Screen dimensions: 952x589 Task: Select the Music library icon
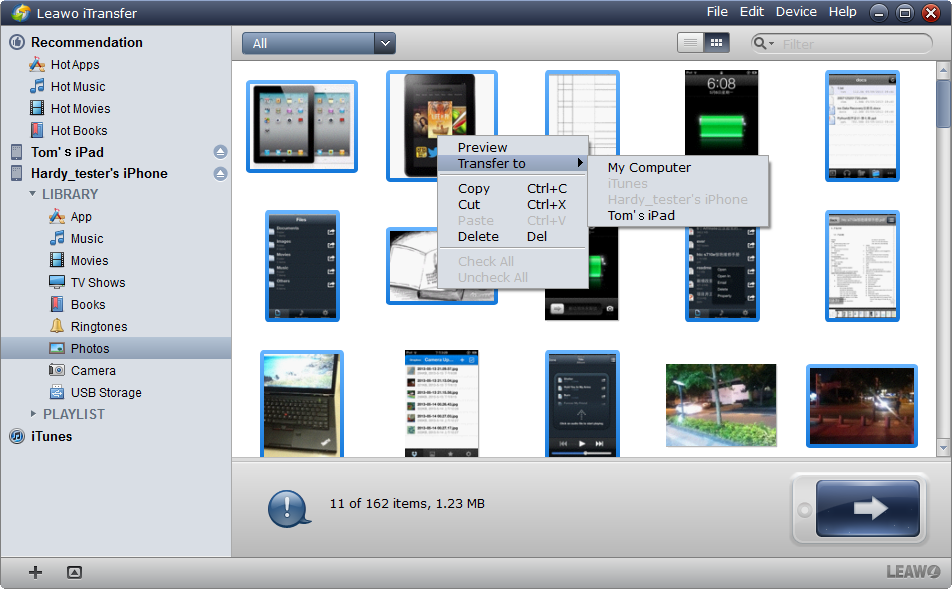pos(57,239)
